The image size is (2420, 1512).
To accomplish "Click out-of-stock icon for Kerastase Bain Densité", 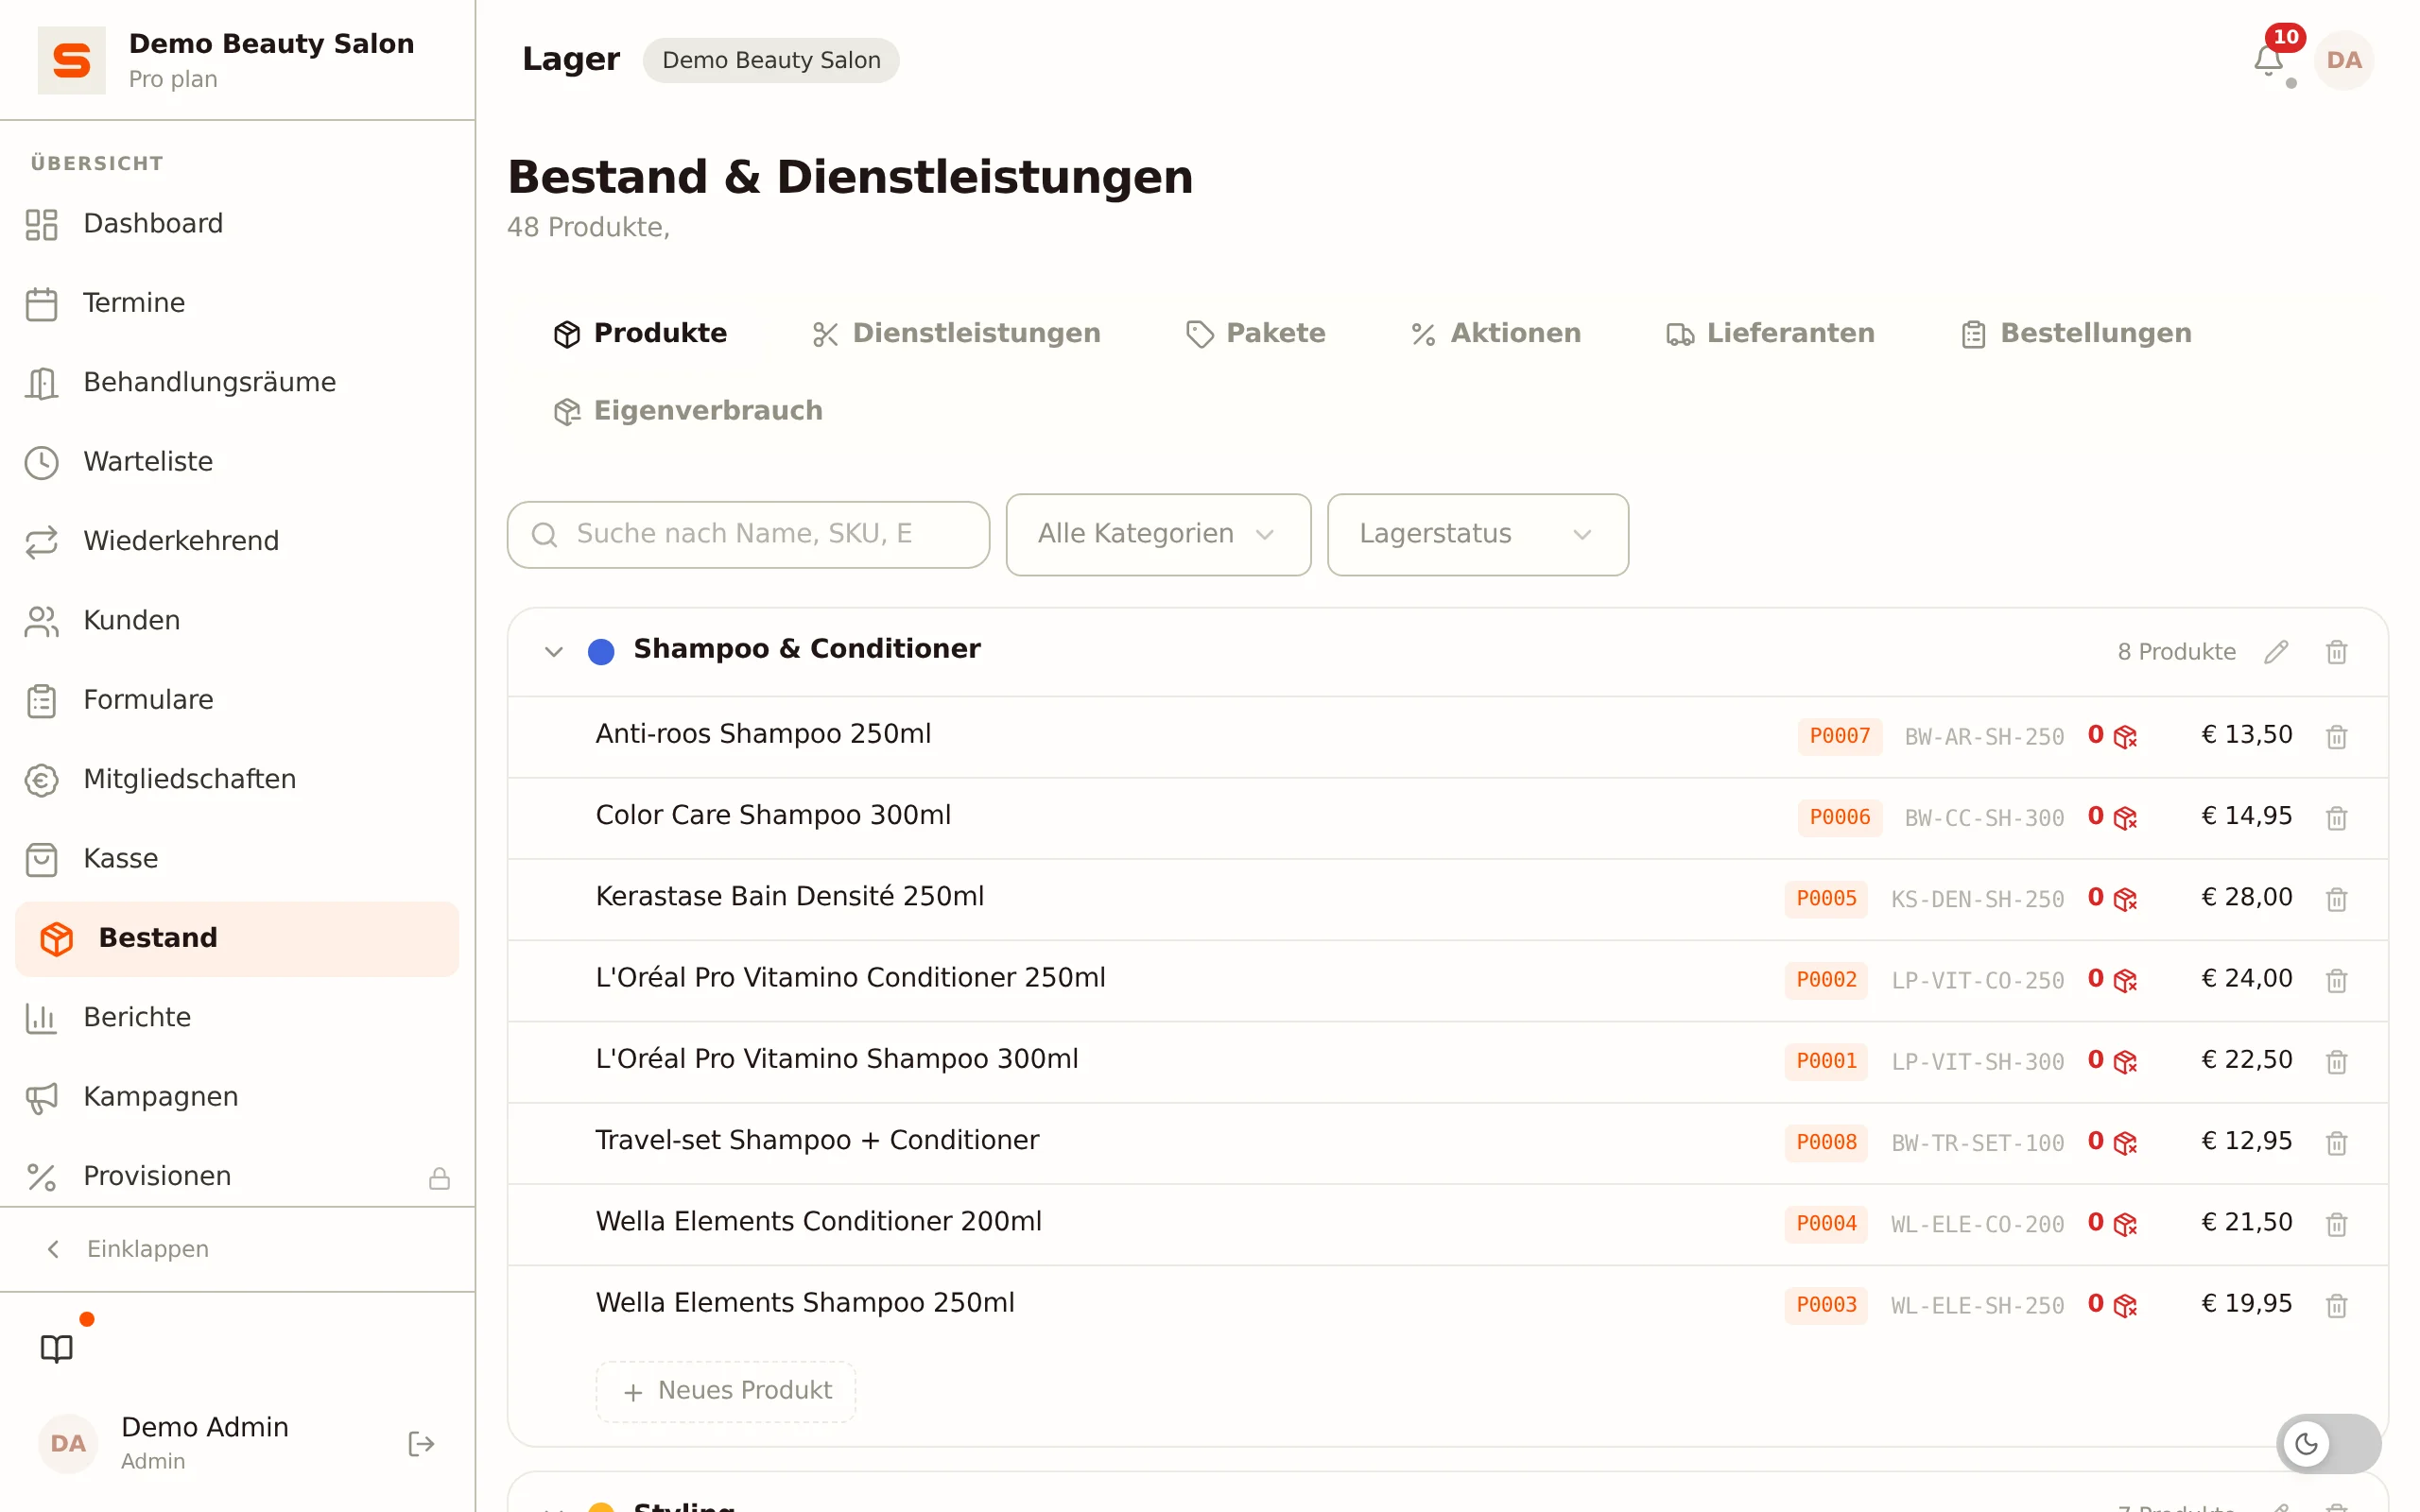I will coord(2125,899).
